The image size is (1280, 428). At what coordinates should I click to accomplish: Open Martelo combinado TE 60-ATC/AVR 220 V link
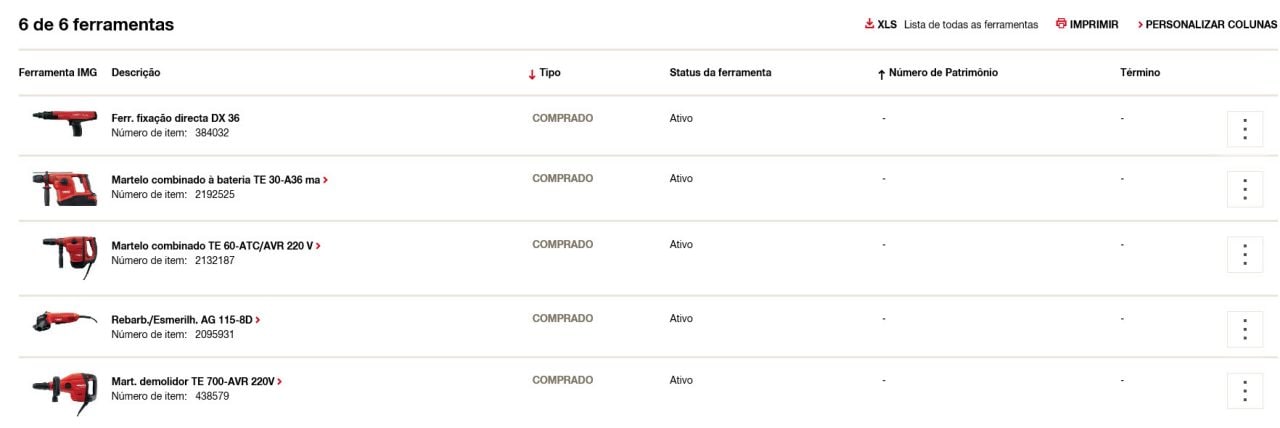(216, 246)
